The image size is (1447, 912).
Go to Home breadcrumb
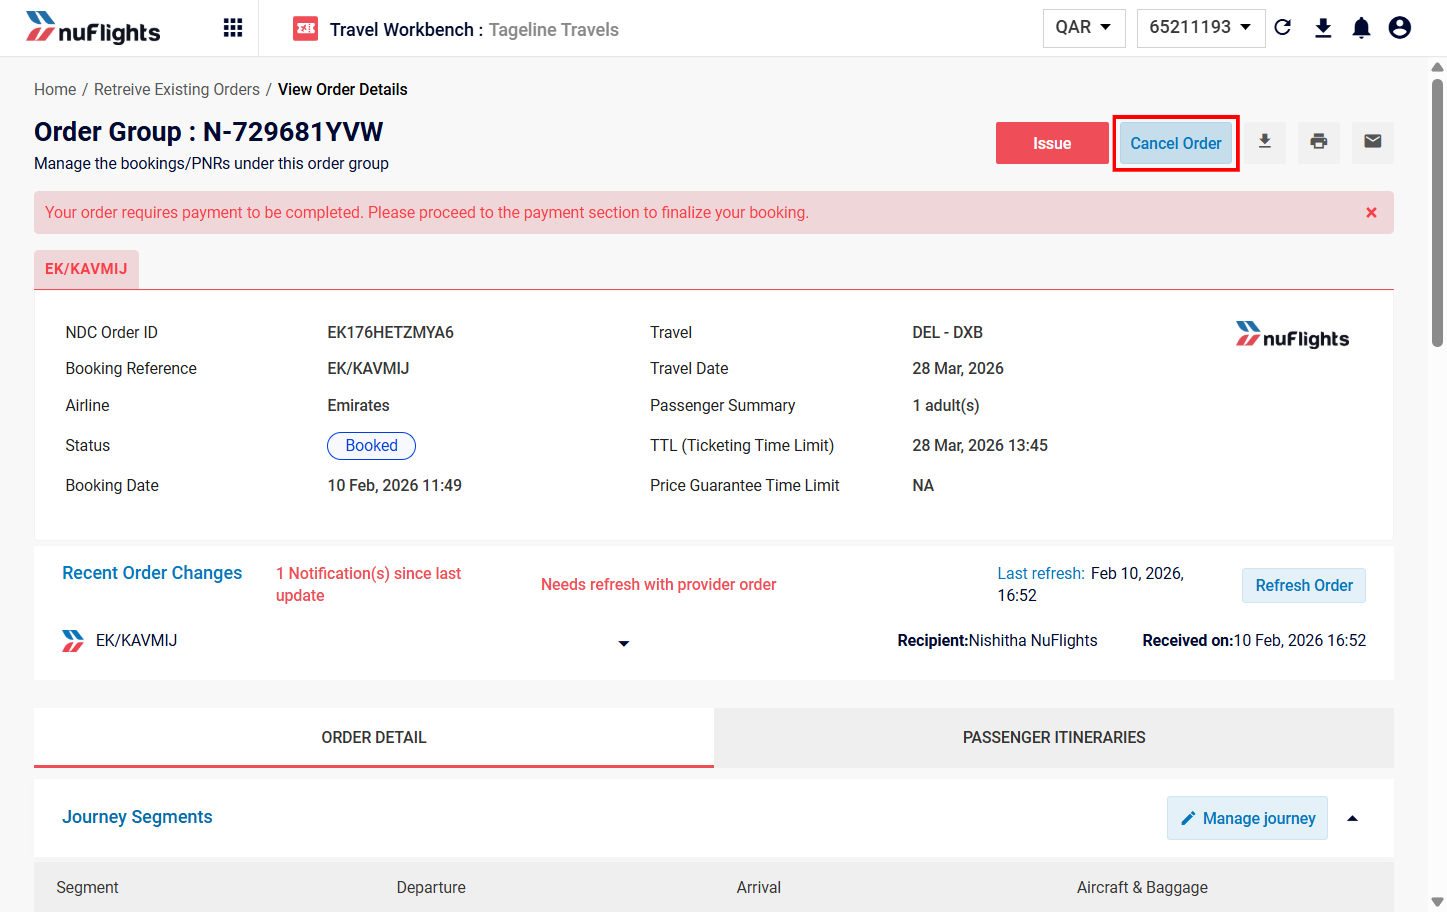pyautogui.click(x=55, y=89)
